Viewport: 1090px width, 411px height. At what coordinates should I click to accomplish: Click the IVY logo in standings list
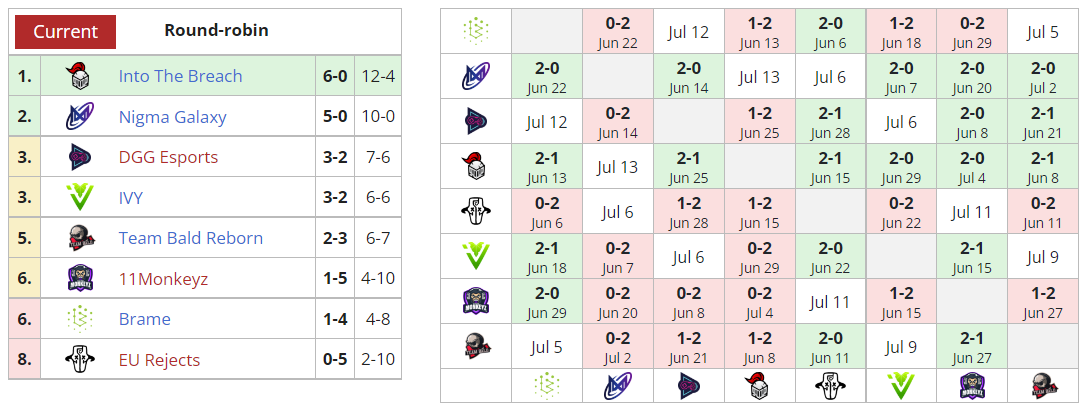(79, 198)
